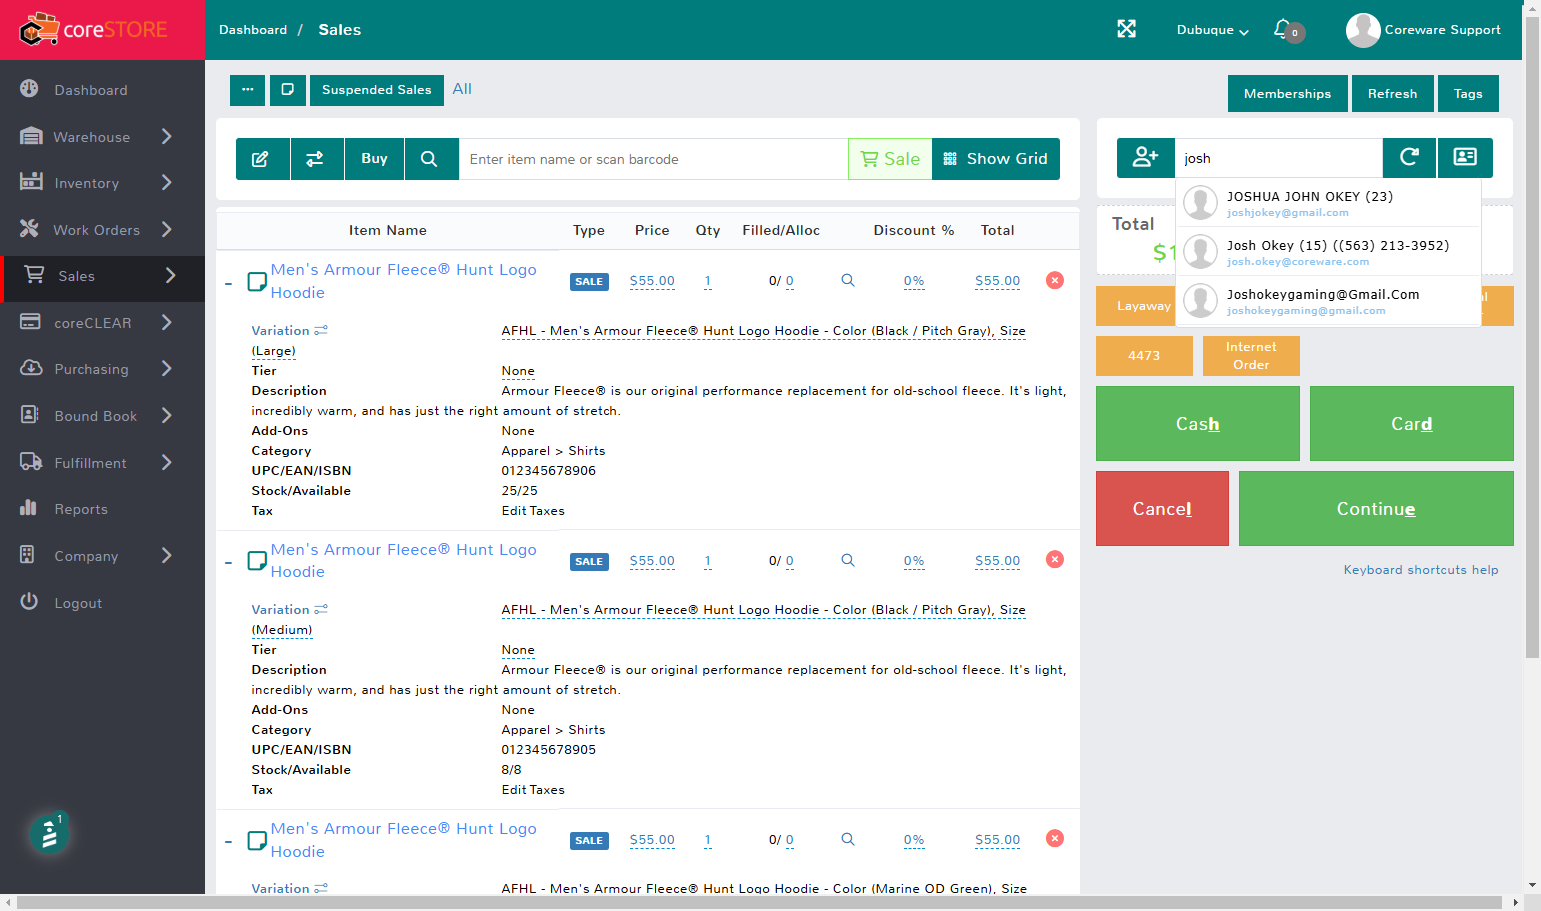Click the note icon on Large hoodie

click(x=257, y=281)
